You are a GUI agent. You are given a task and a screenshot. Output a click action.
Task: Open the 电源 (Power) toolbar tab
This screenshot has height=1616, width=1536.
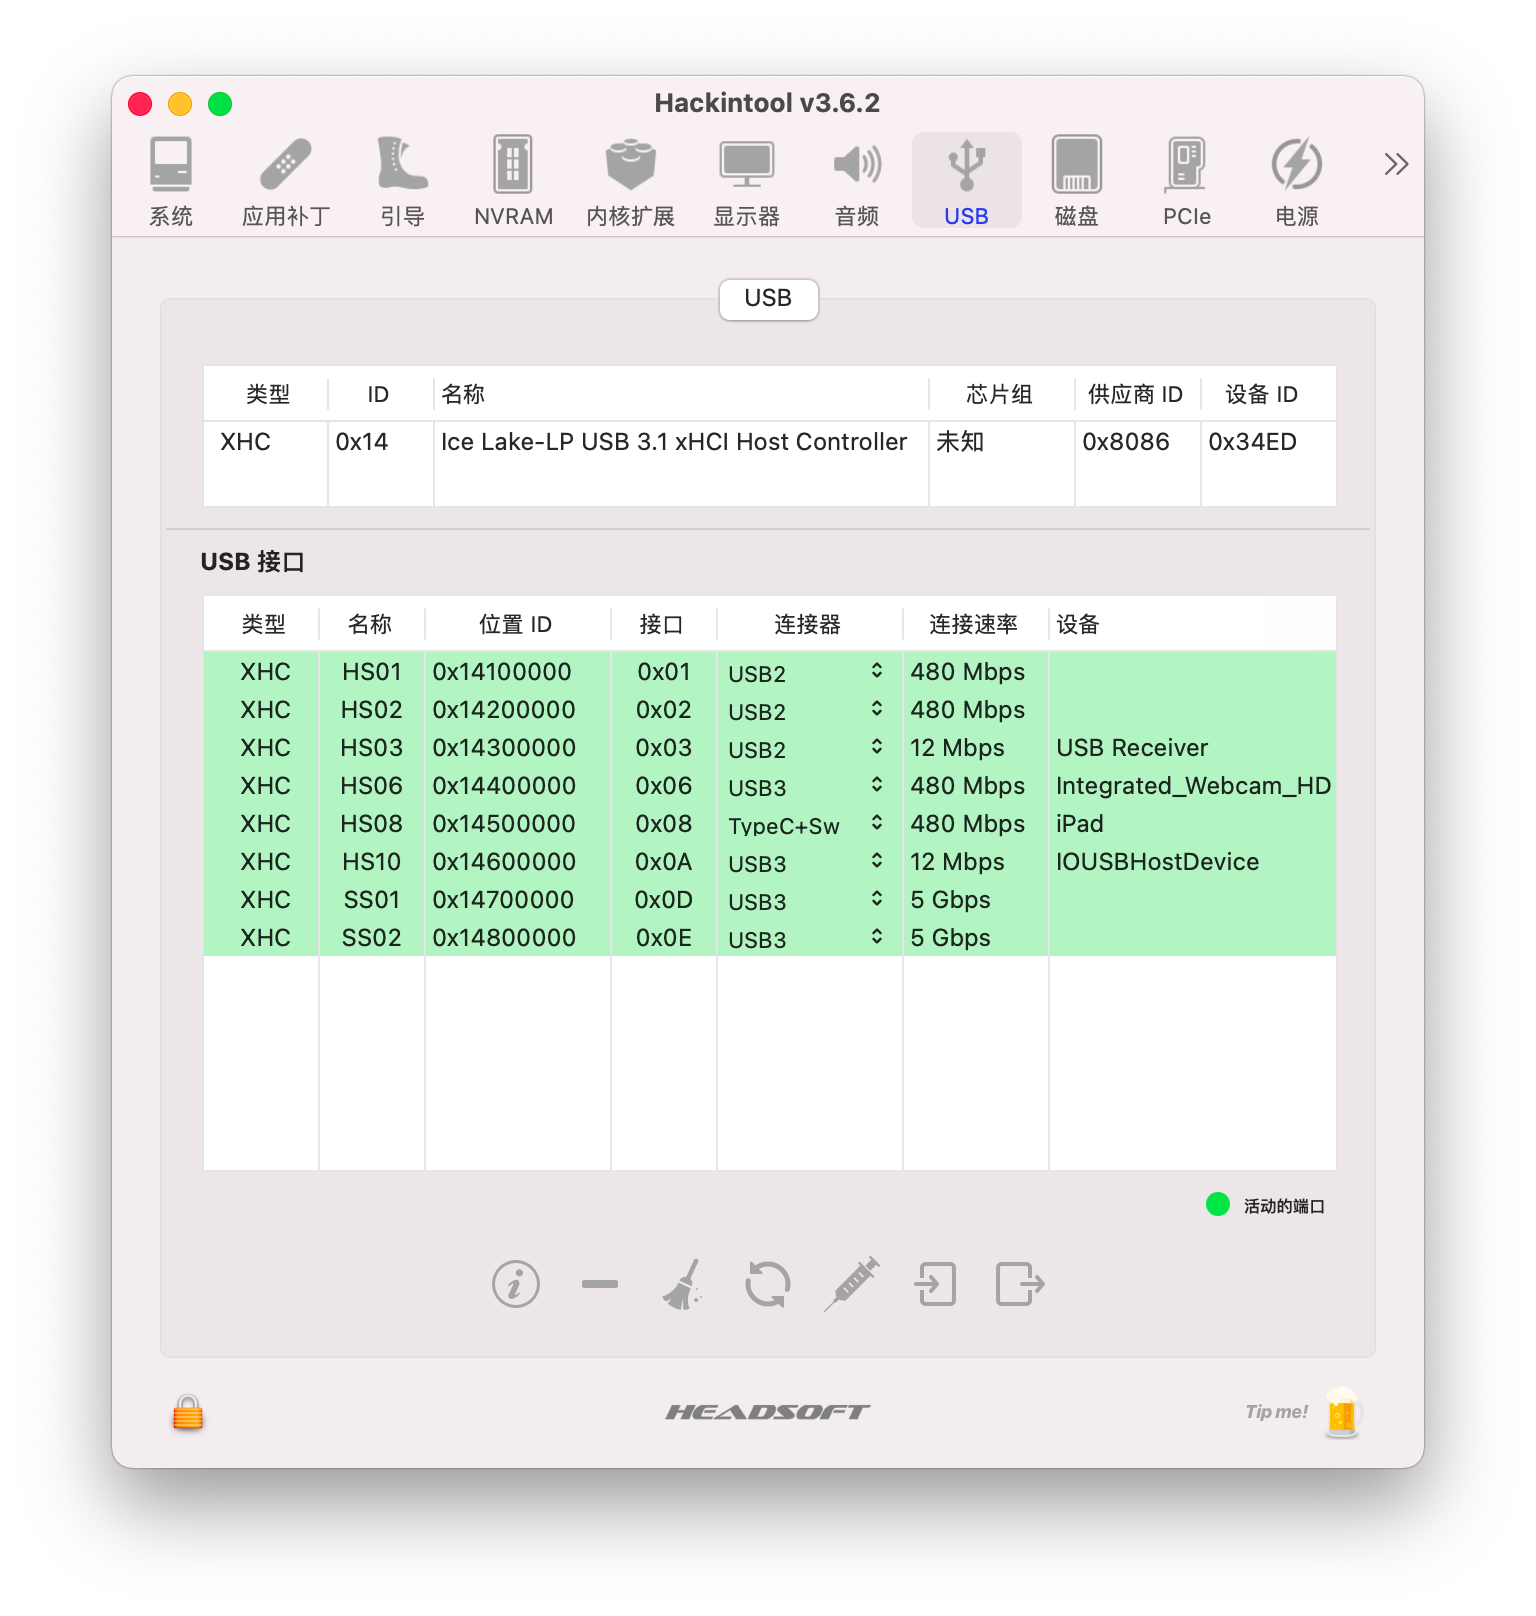[x=1297, y=181]
